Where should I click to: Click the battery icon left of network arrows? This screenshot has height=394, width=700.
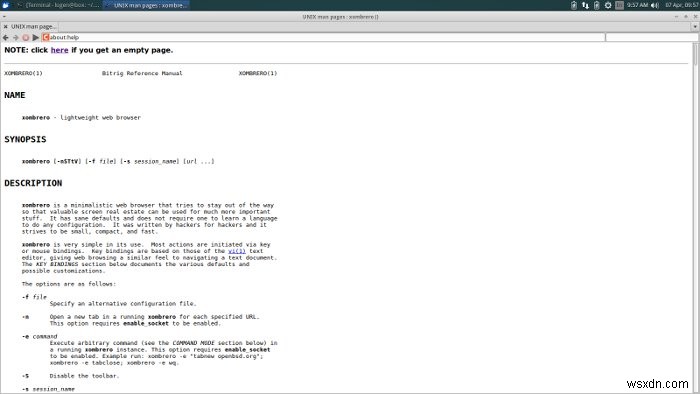click(574, 5)
